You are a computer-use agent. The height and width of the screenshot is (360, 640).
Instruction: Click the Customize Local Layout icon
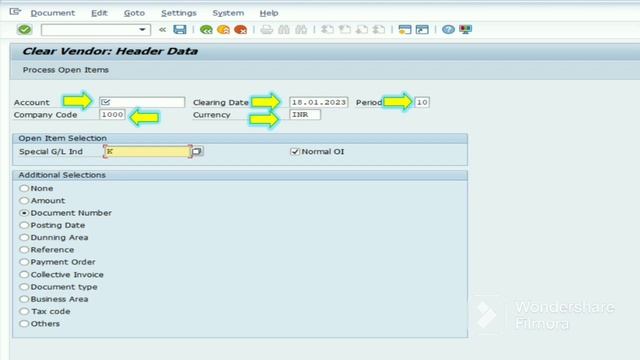[465, 29]
